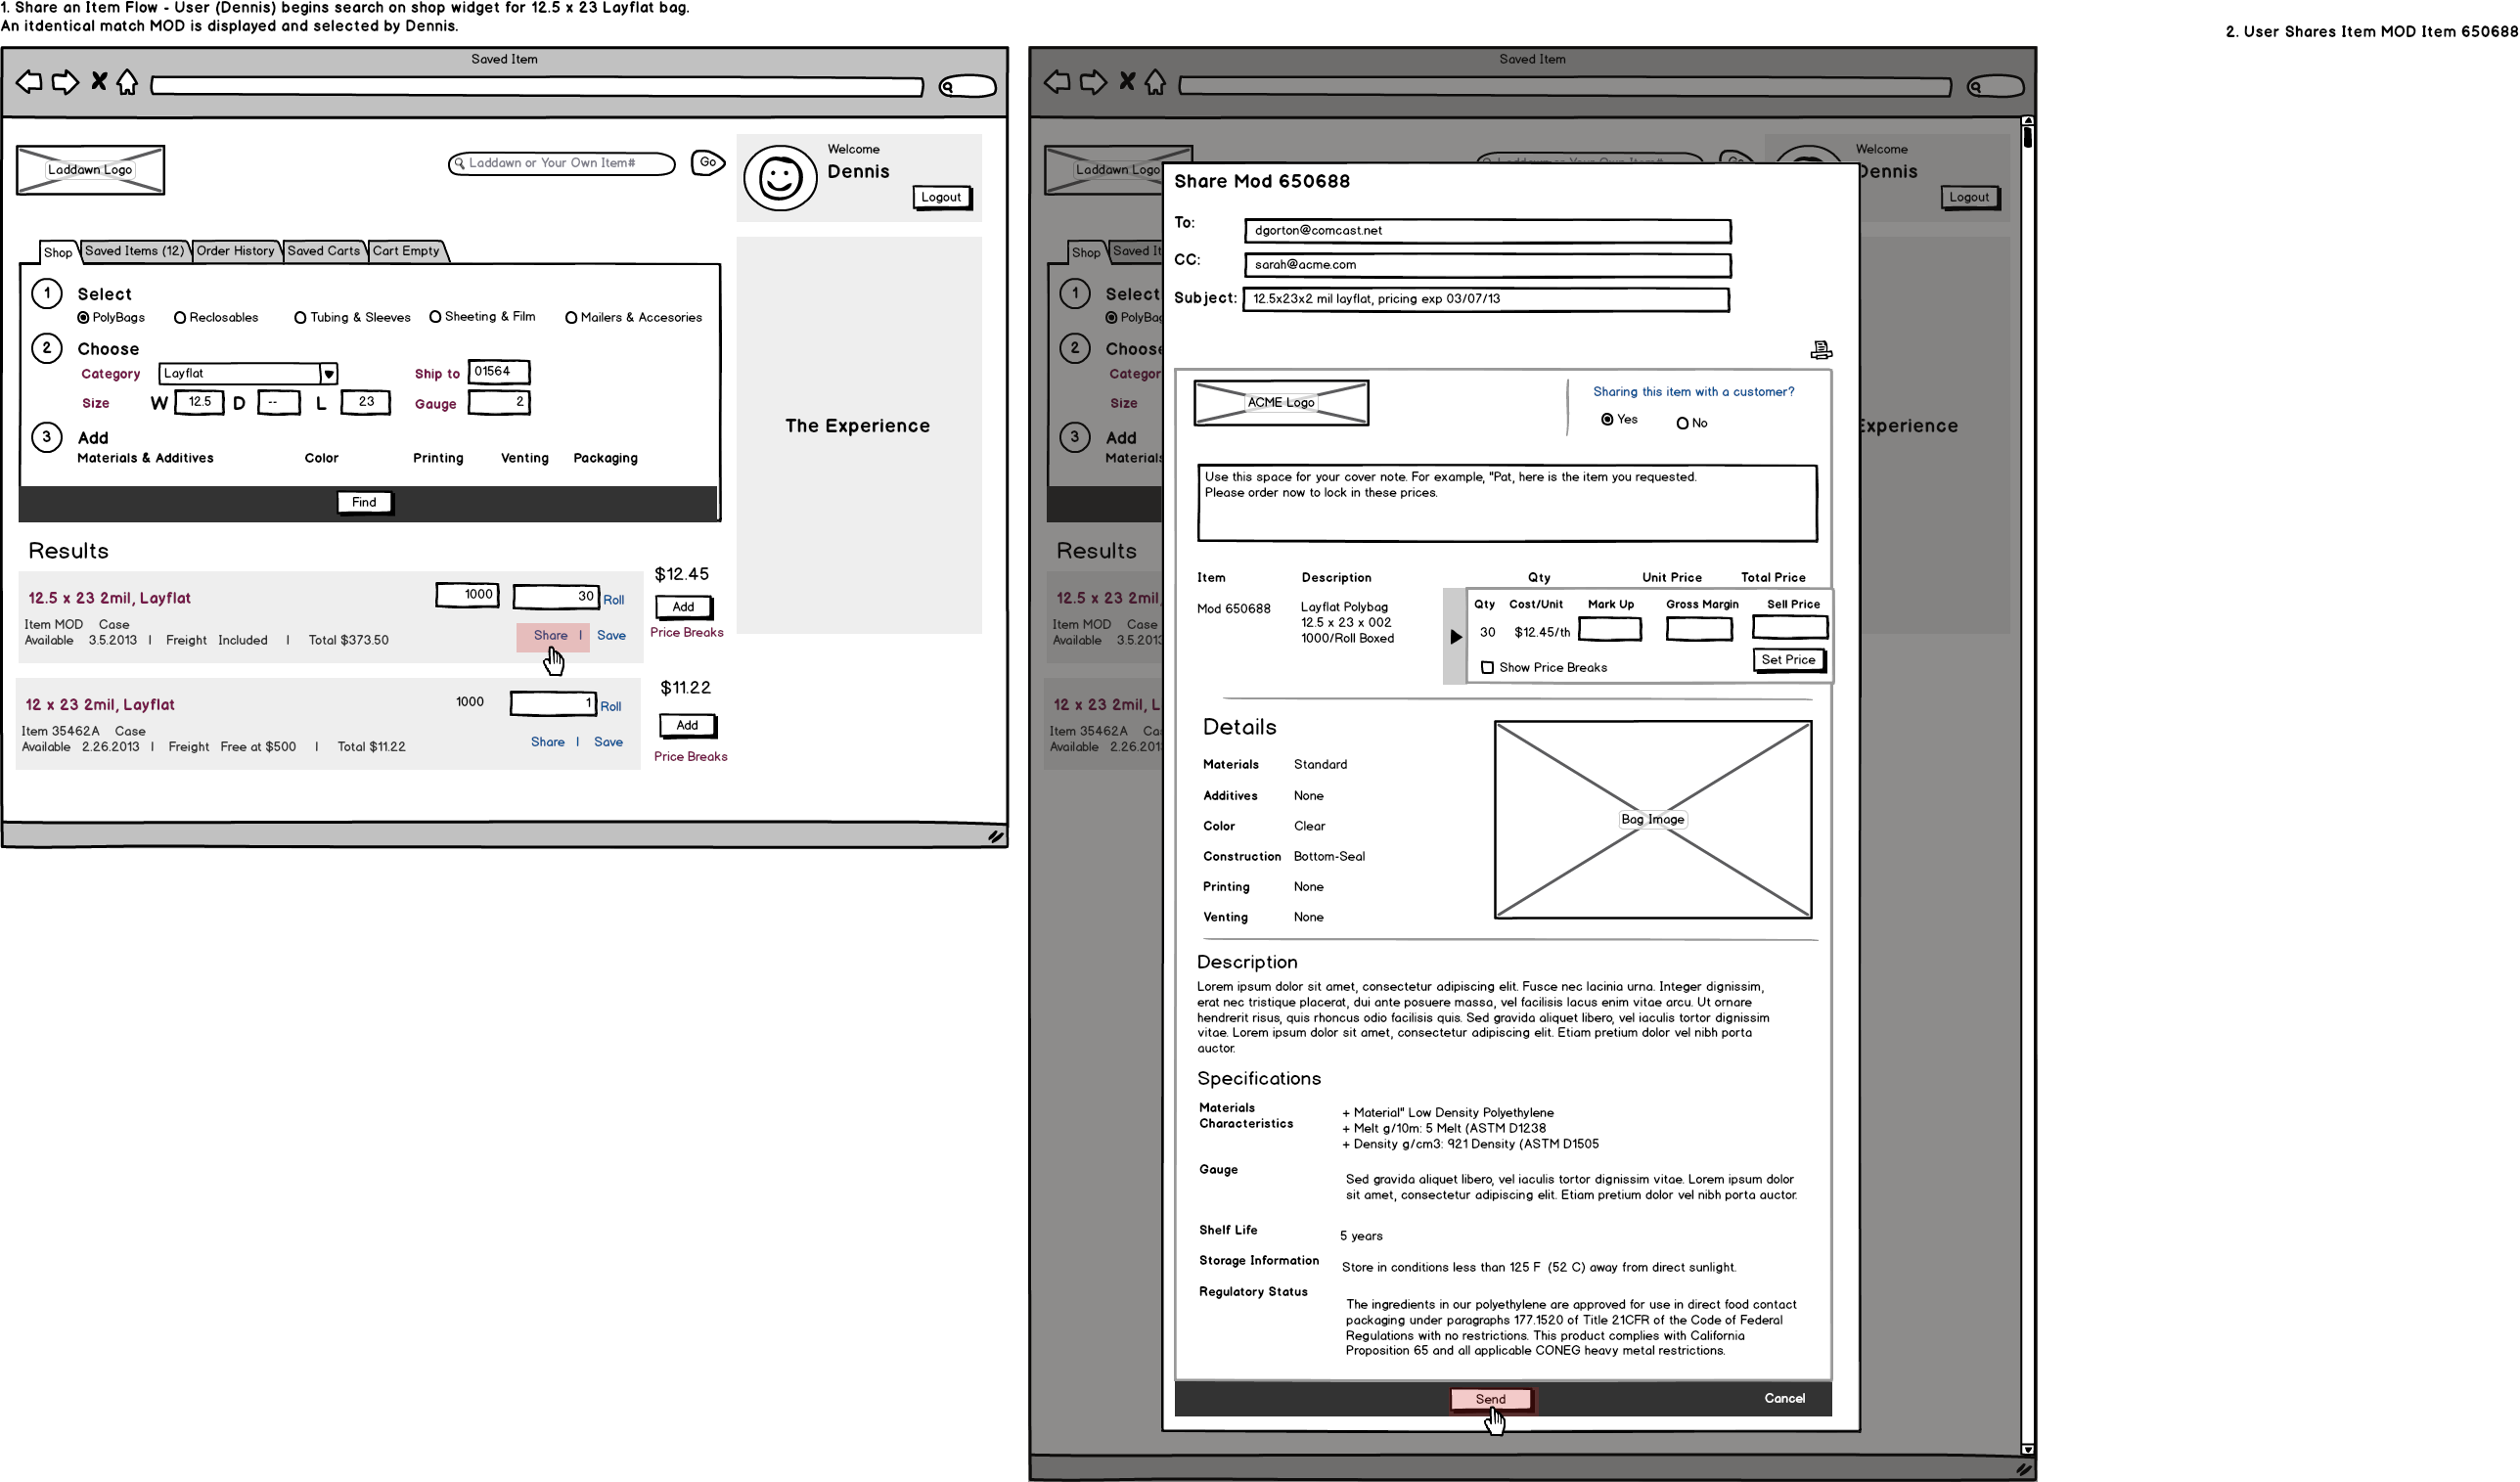Click the Sell Price input box
The width and height of the screenshot is (2520, 1482).
pyautogui.click(x=1790, y=627)
